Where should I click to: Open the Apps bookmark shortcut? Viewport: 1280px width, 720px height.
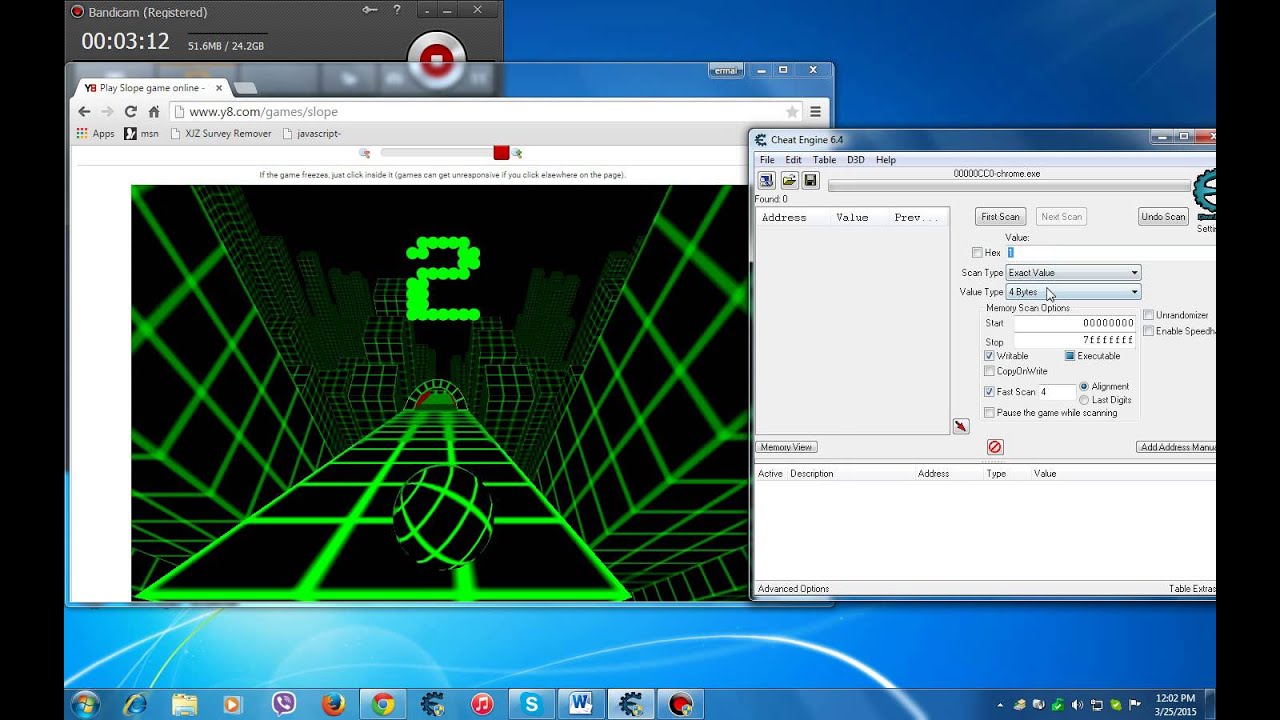(95, 133)
